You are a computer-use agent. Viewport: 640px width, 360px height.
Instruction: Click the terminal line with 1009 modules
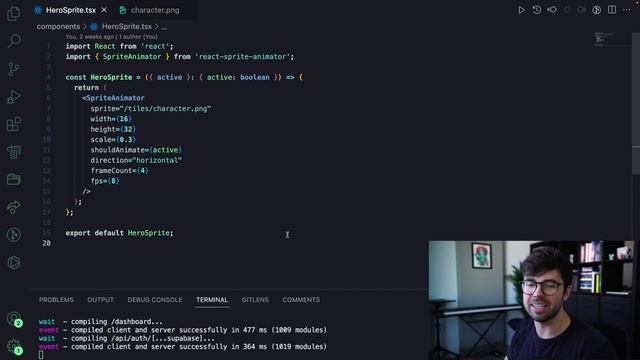[x=182, y=330]
